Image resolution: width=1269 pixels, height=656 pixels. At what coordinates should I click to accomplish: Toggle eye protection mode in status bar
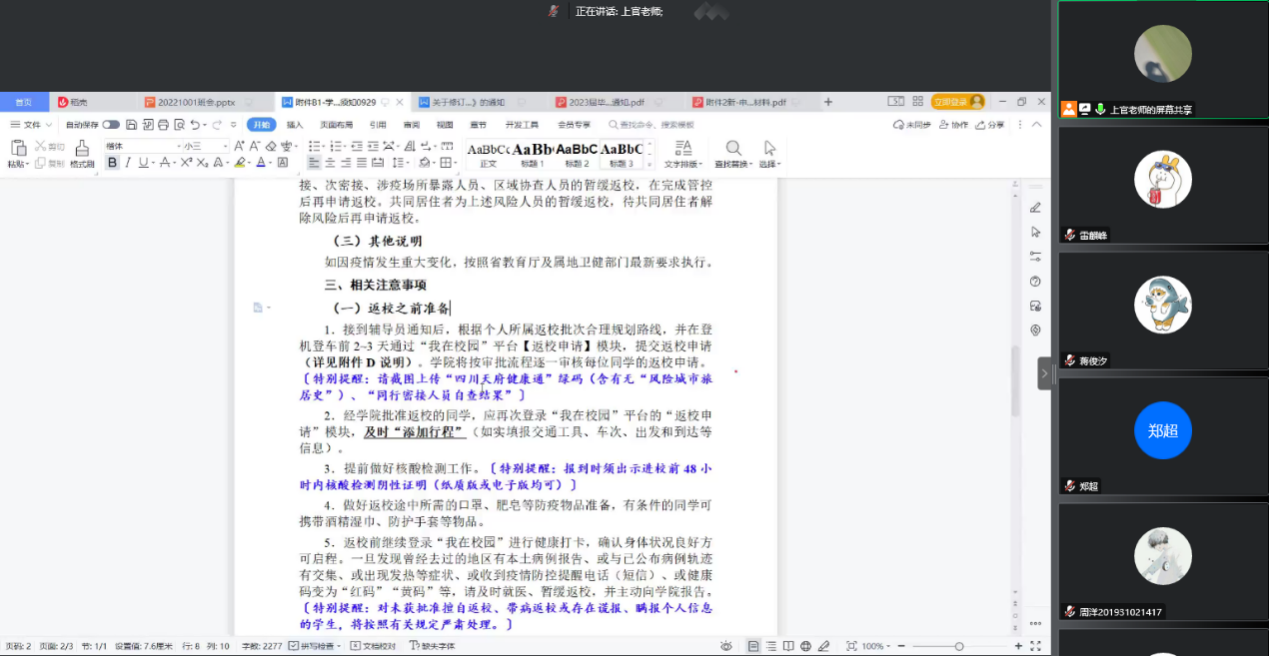click(x=726, y=646)
